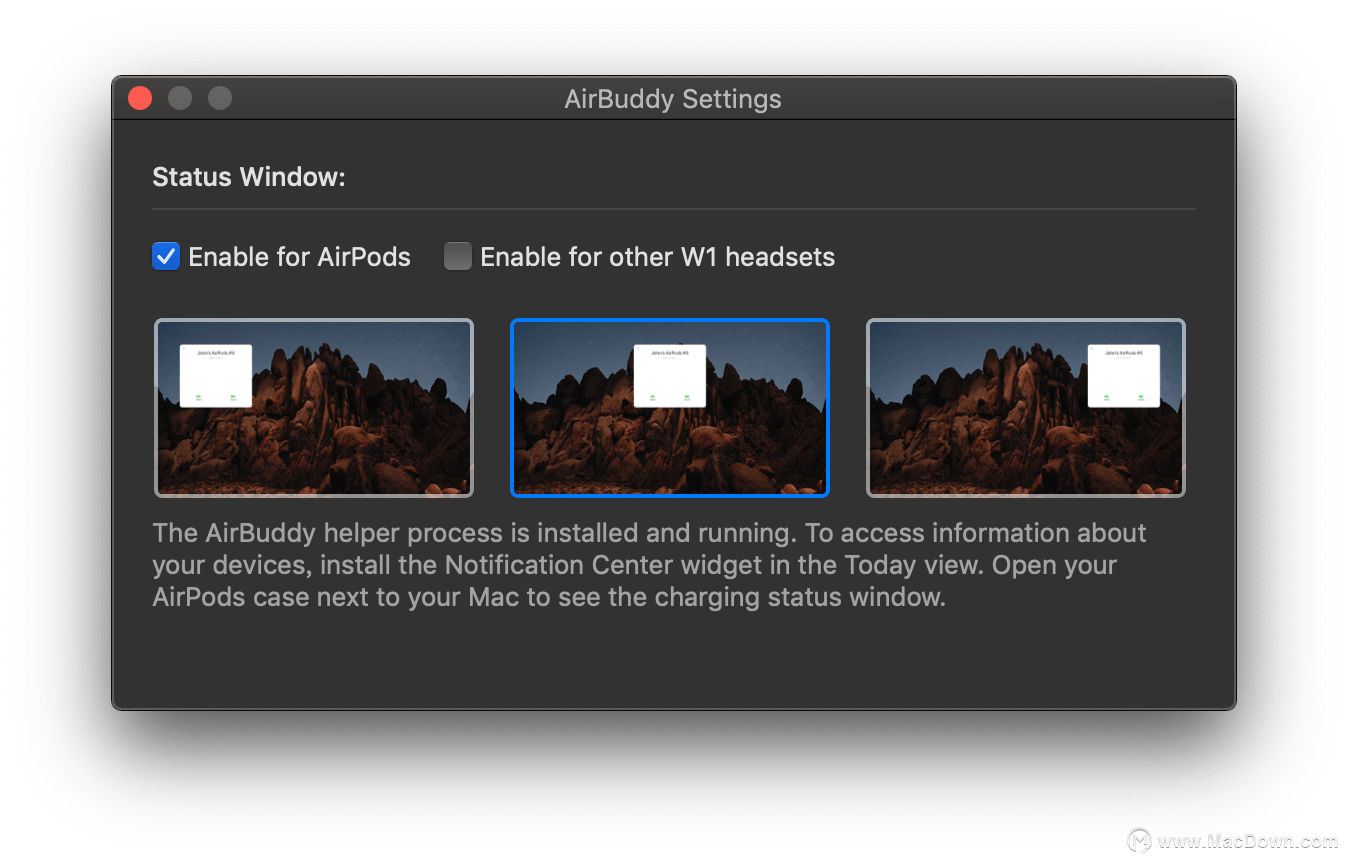Viewport: 1348px width, 858px height.
Task: Click the zoom button of AirBuddy Settings
Action: coord(220,98)
